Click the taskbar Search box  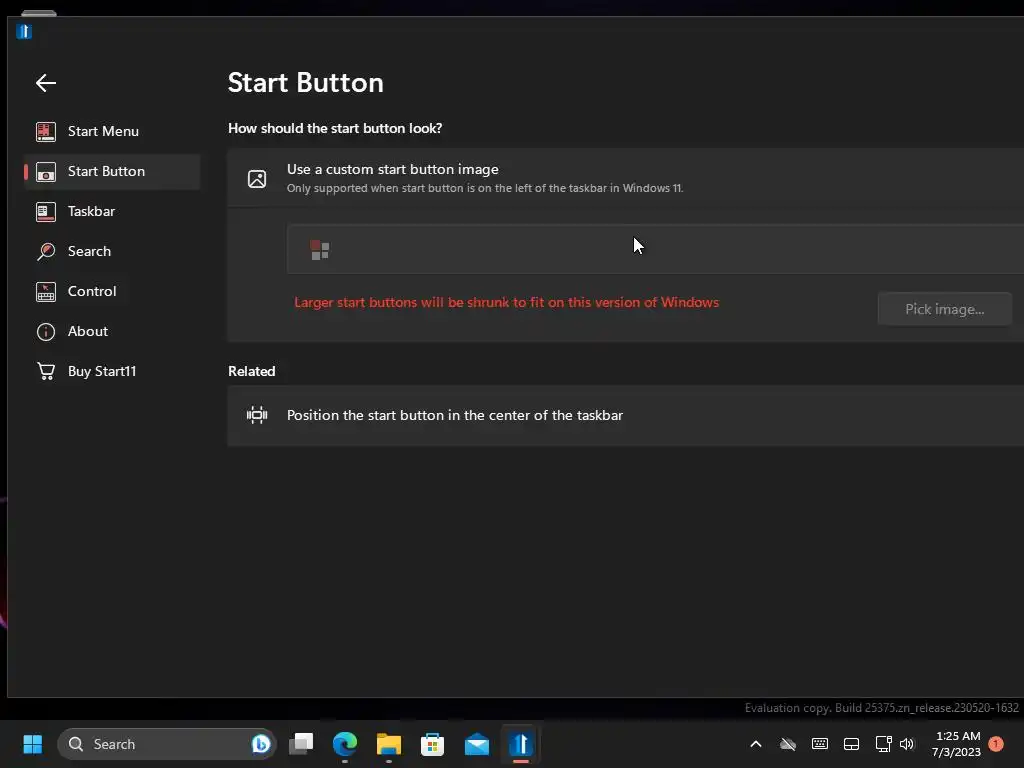tap(167, 744)
